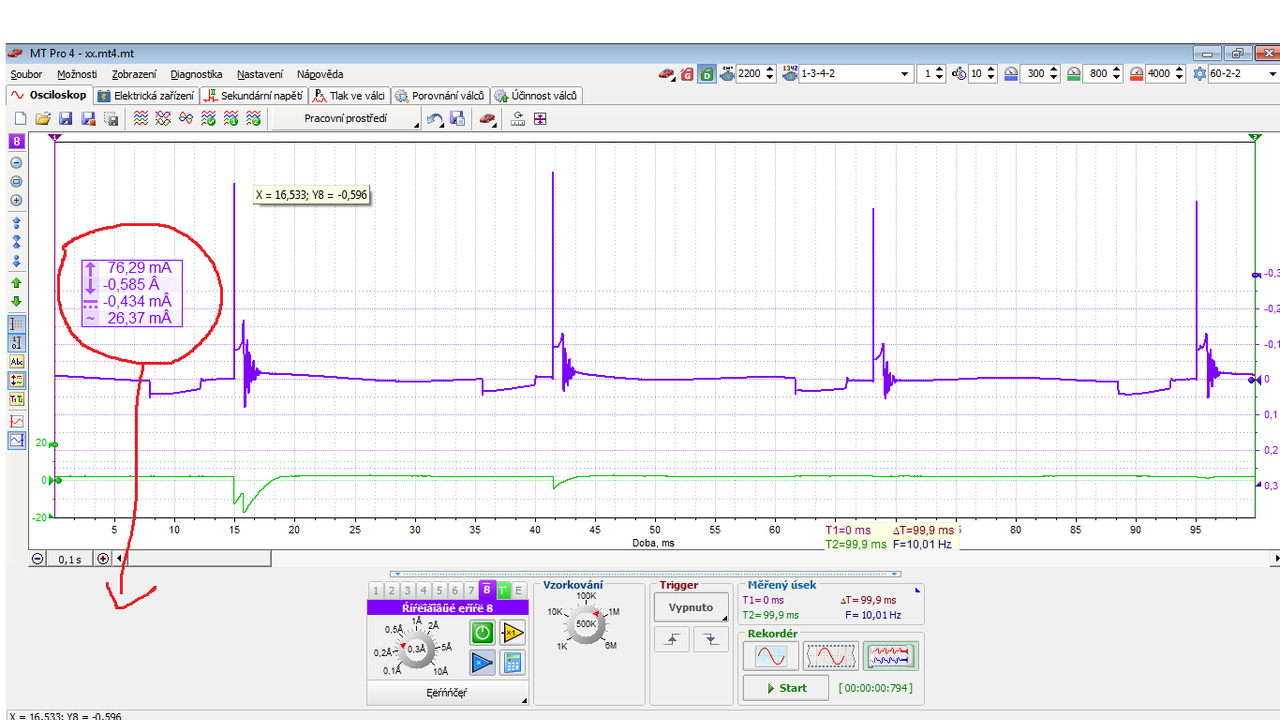Image resolution: width=1280 pixels, height=720 pixels.
Task: Click the green up arrow icon on the sidebar
Action: point(16,284)
